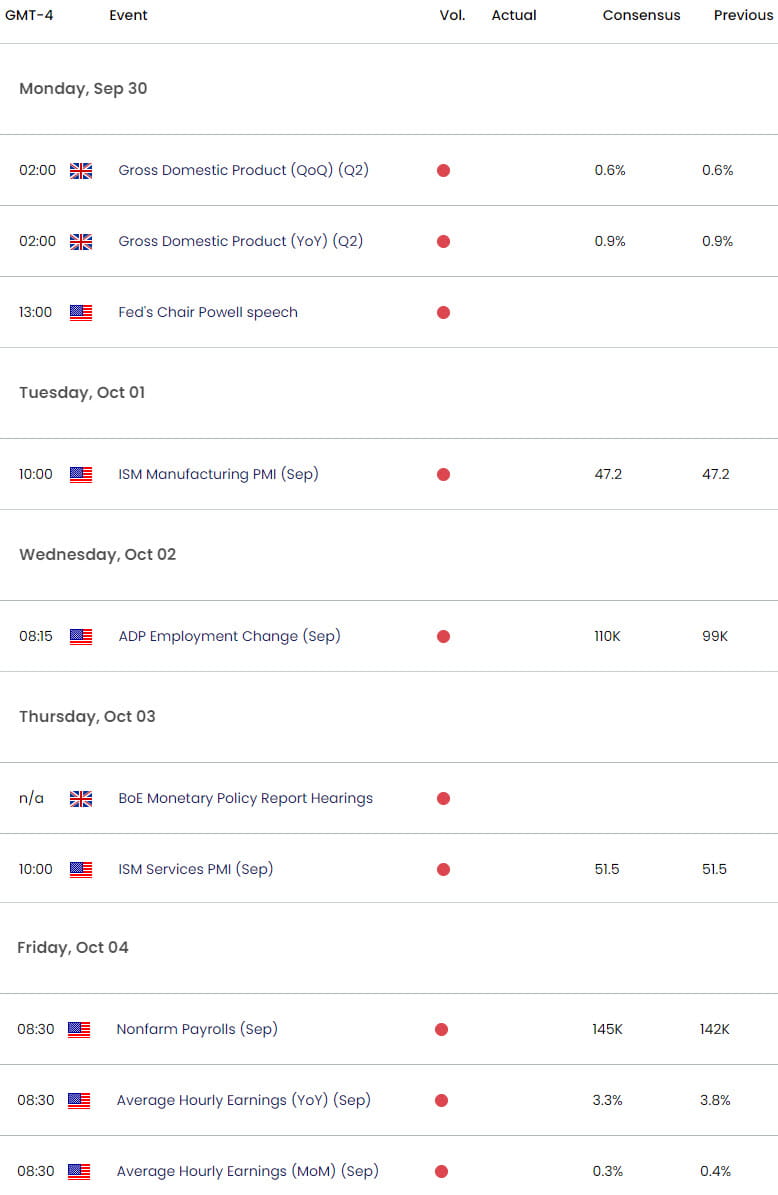Click the US flag beside Fed's Chair Powell speech
This screenshot has height=1195, width=778.
point(81,312)
